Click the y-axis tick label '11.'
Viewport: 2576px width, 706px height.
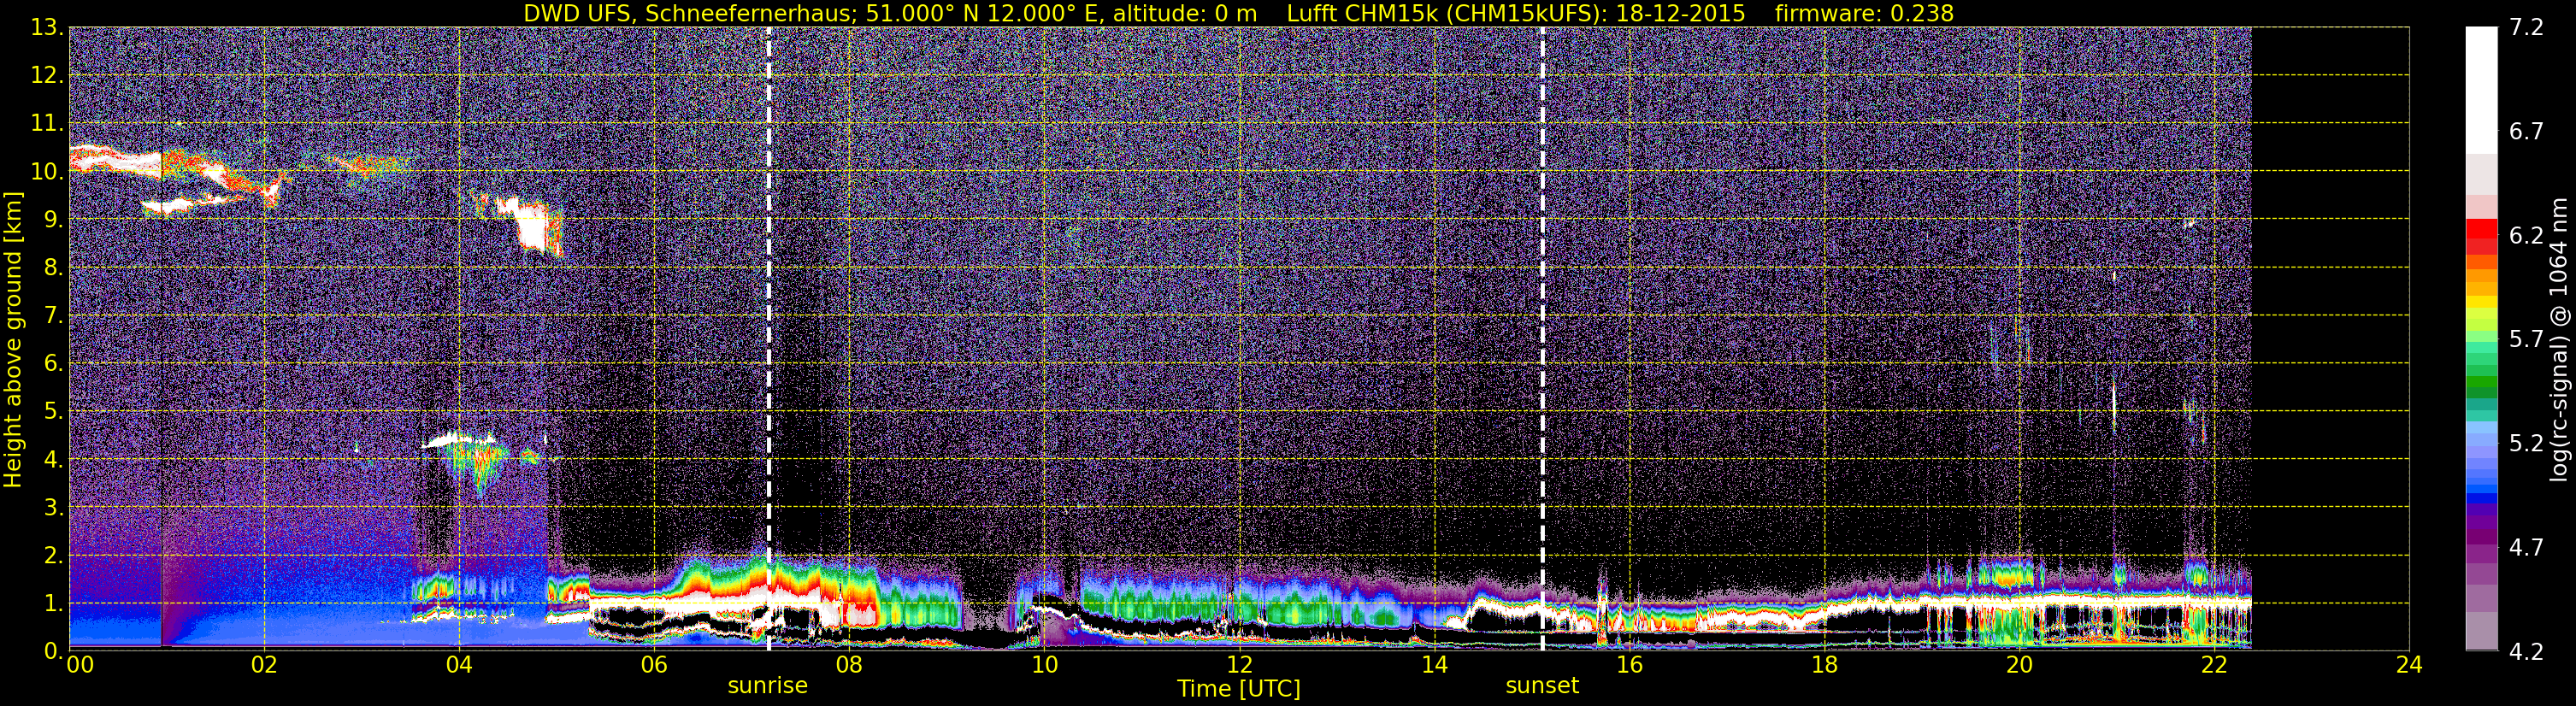tap(47, 124)
